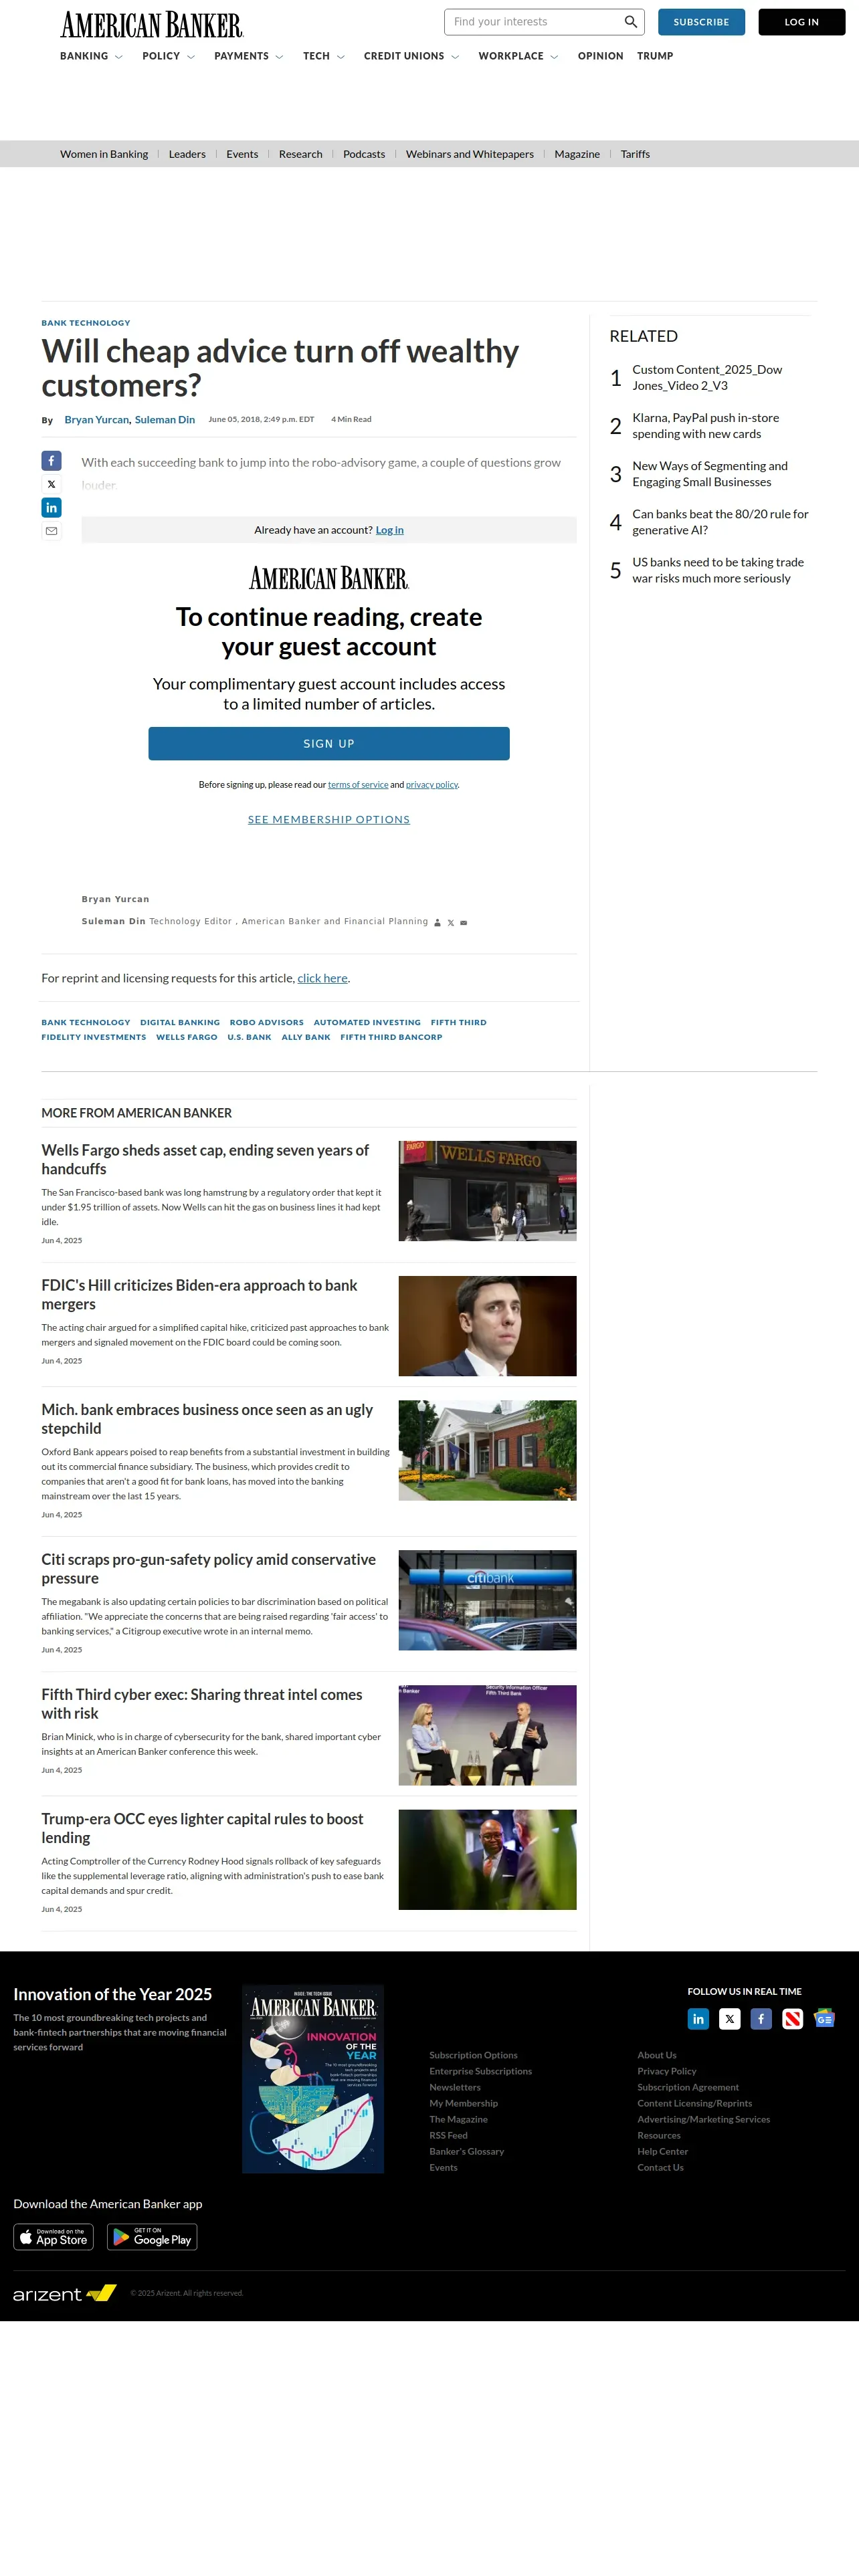Open Suleman Din's profile person icon

coord(437,923)
